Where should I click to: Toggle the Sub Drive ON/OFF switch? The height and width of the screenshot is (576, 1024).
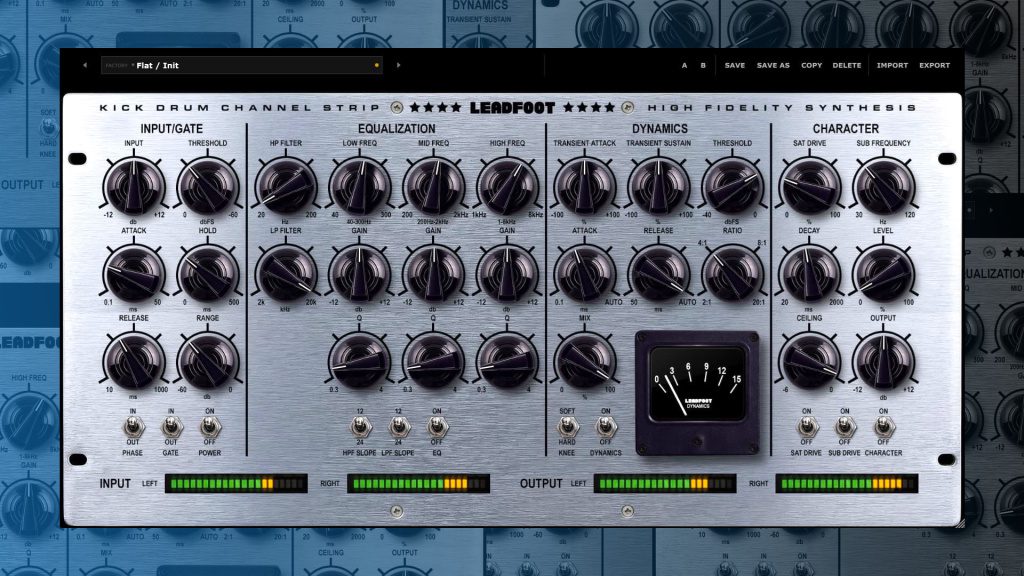click(x=845, y=427)
